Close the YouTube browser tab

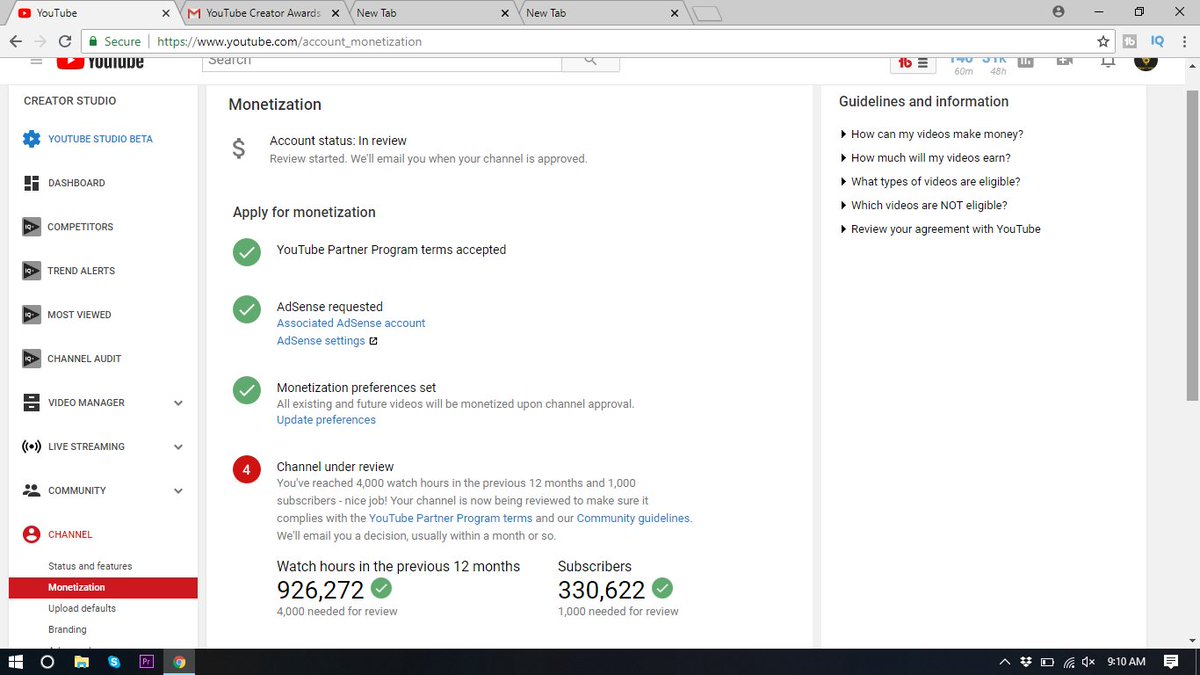(x=165, y=13)
